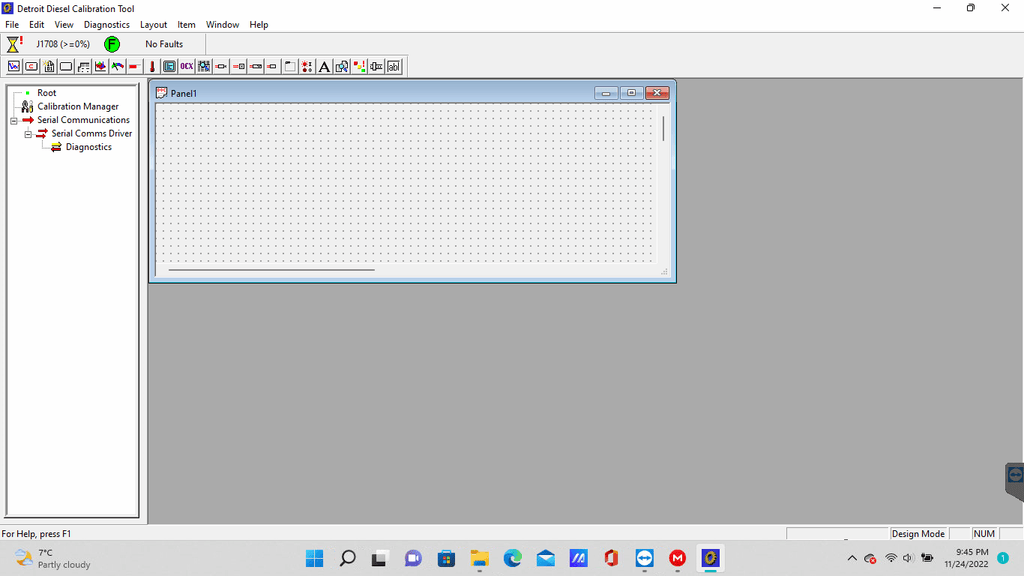
Task: Open the Item menu
Action: point(186,24)
